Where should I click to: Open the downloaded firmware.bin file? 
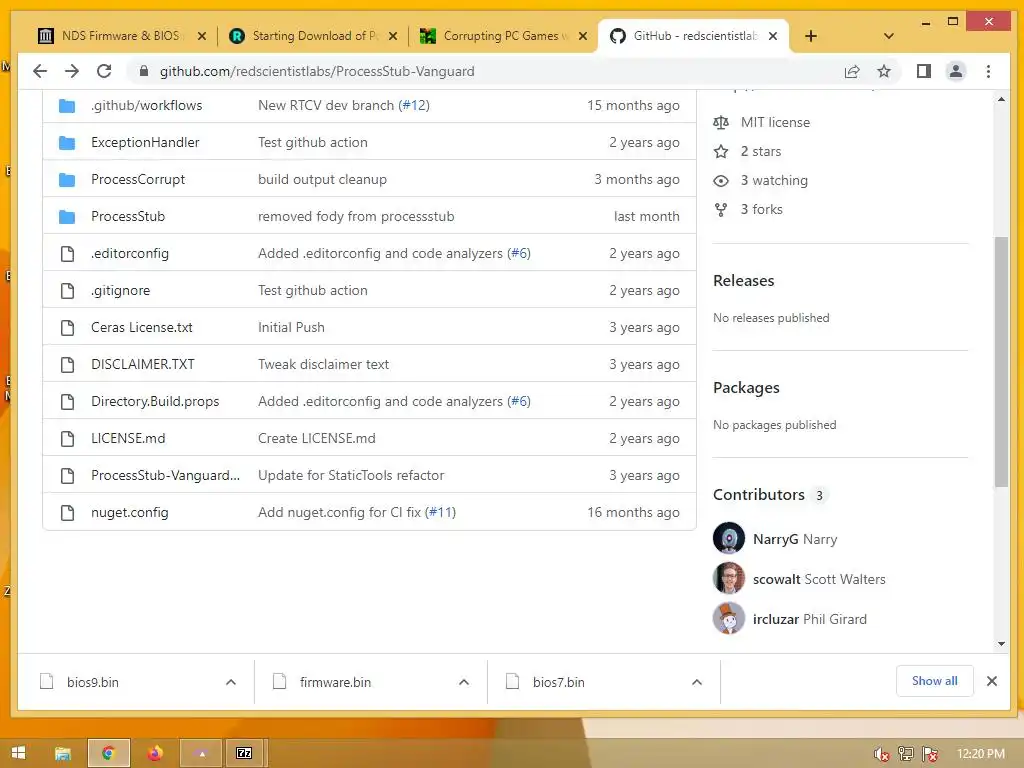[x=335, y=682]
